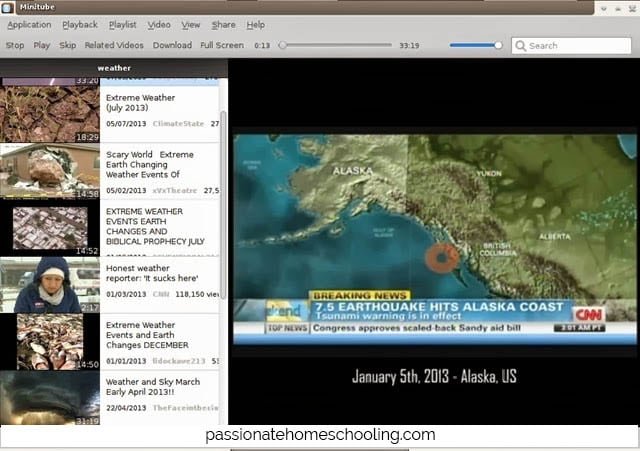
Task: Click the 'weather' playlist header
Action: (114, 68)
